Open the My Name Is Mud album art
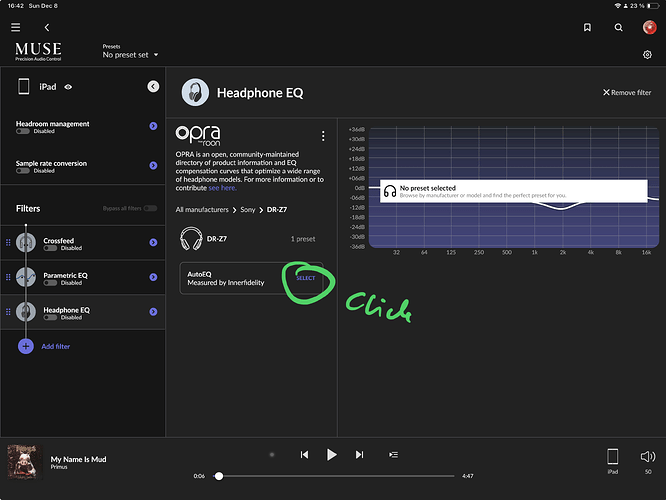The image size is (666, 500). tap(25, 462)
